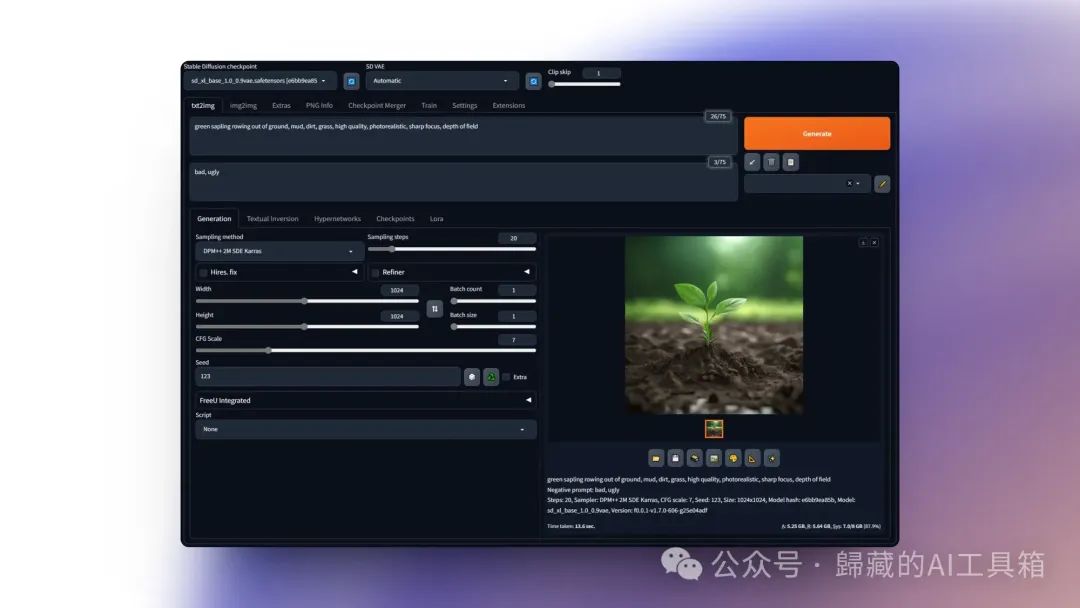Image resolution: width=1080 pixels, height=608 pixels.
Task: Click the CFG Scale number field showing 7
Action: [x=517, y=340]
